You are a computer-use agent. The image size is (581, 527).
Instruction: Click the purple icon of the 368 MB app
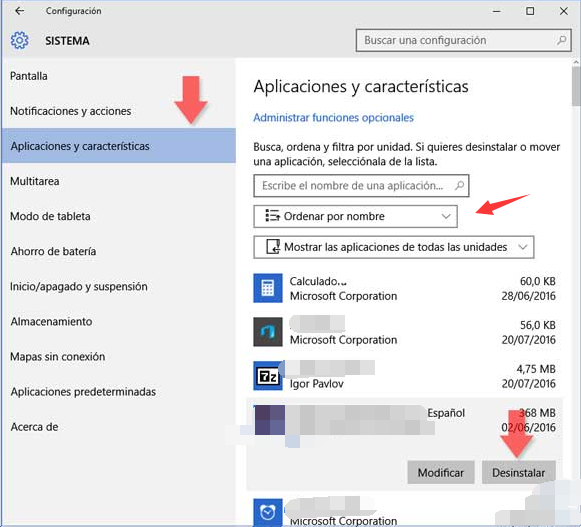point(270,420)
